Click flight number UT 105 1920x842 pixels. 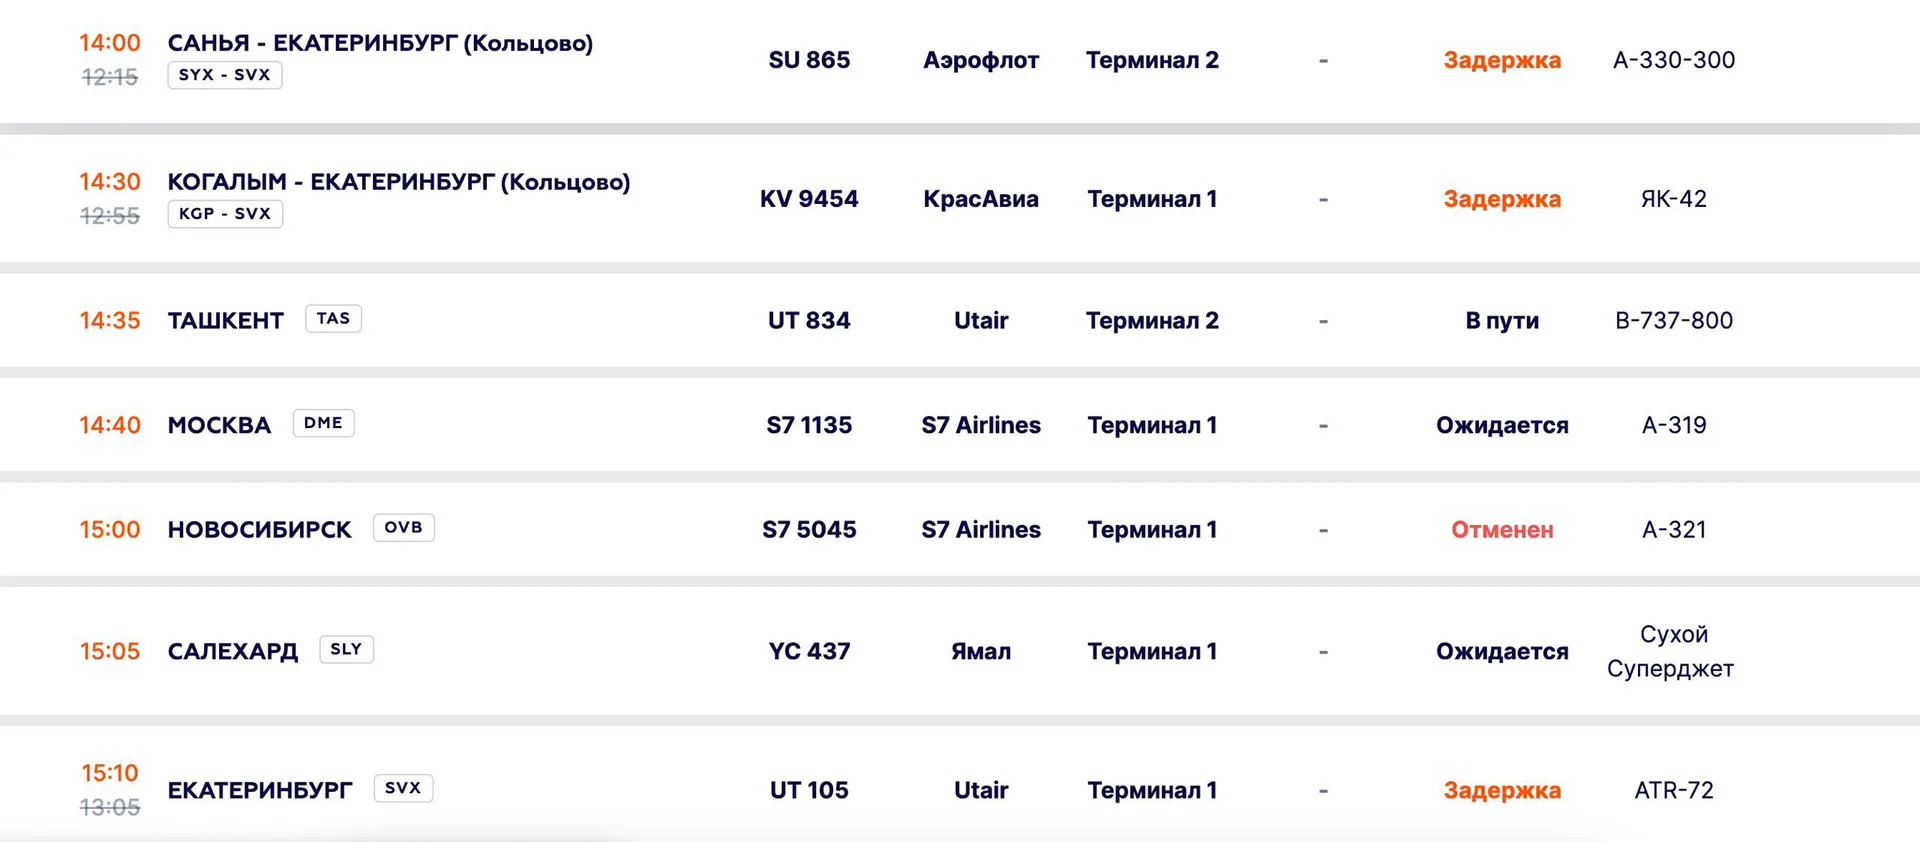coord(809,791)
